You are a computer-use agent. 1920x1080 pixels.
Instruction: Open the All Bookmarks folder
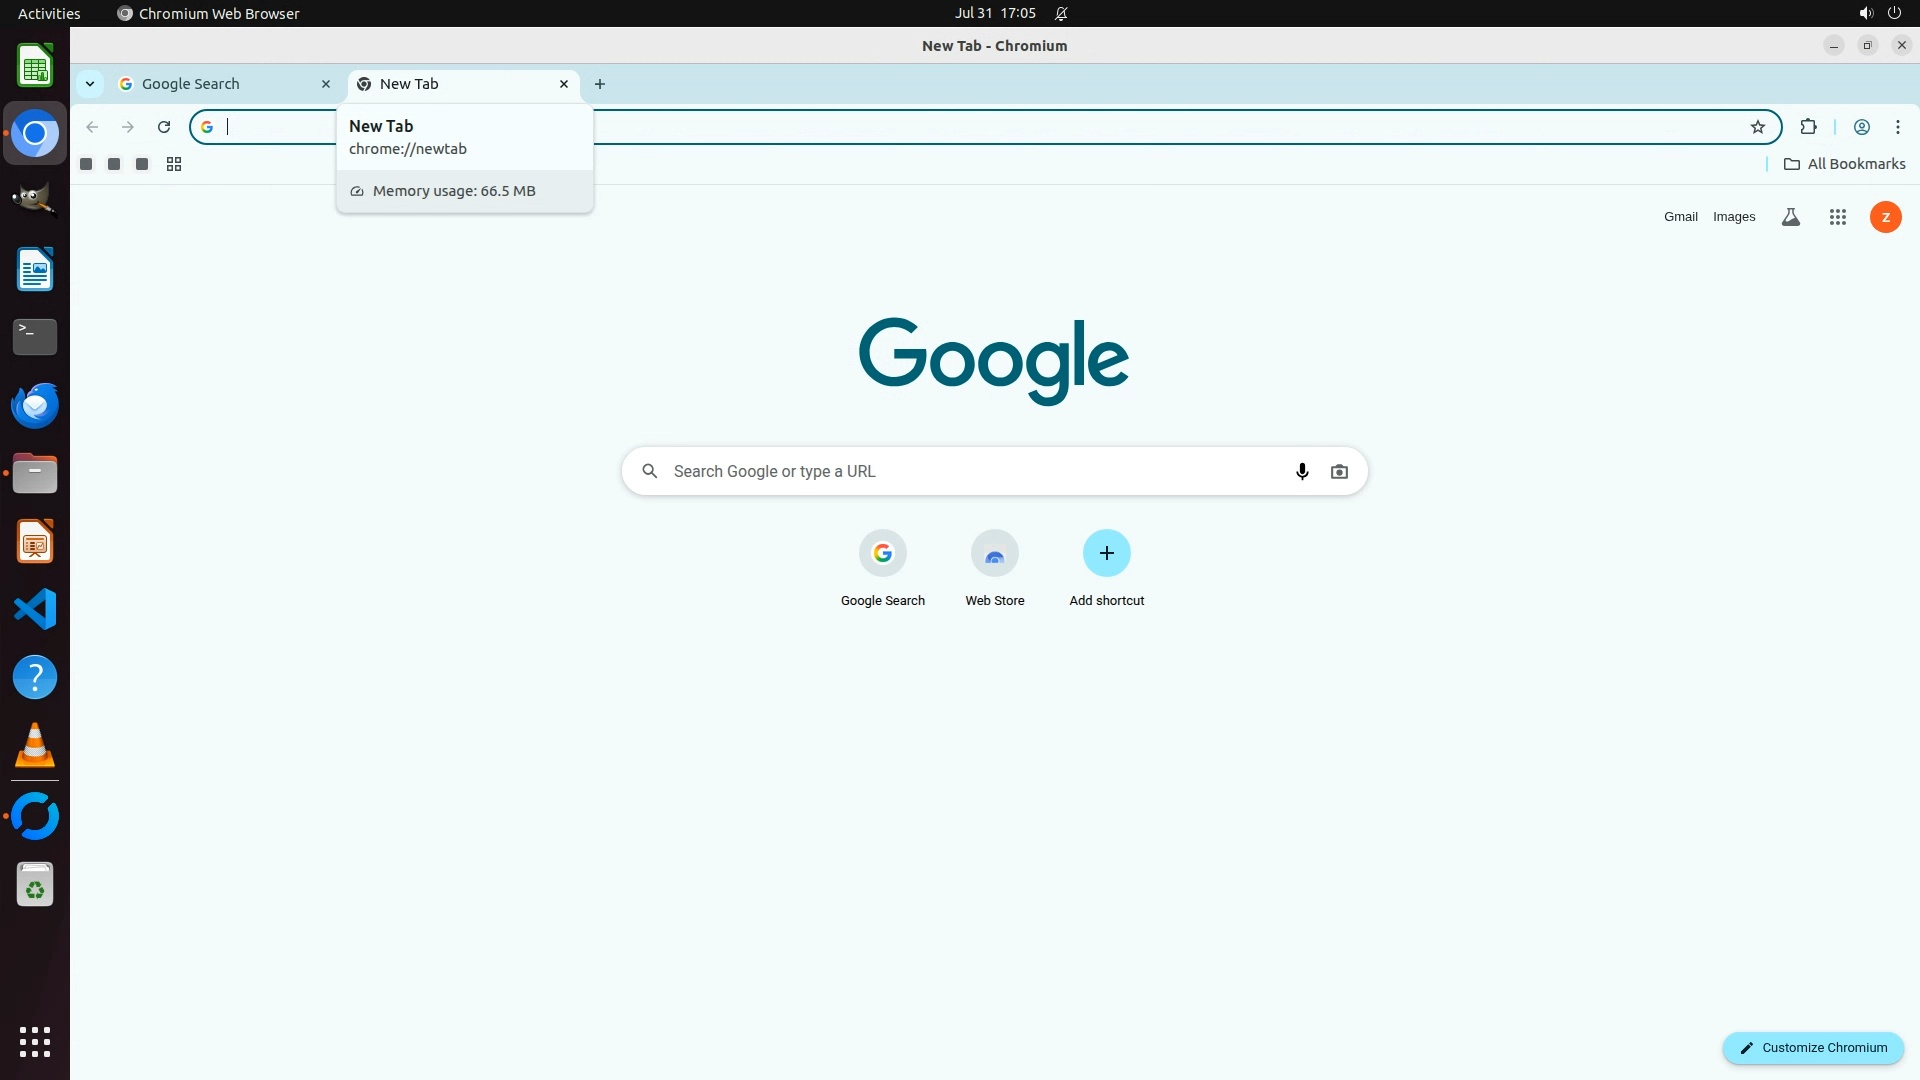[1845, 164]
